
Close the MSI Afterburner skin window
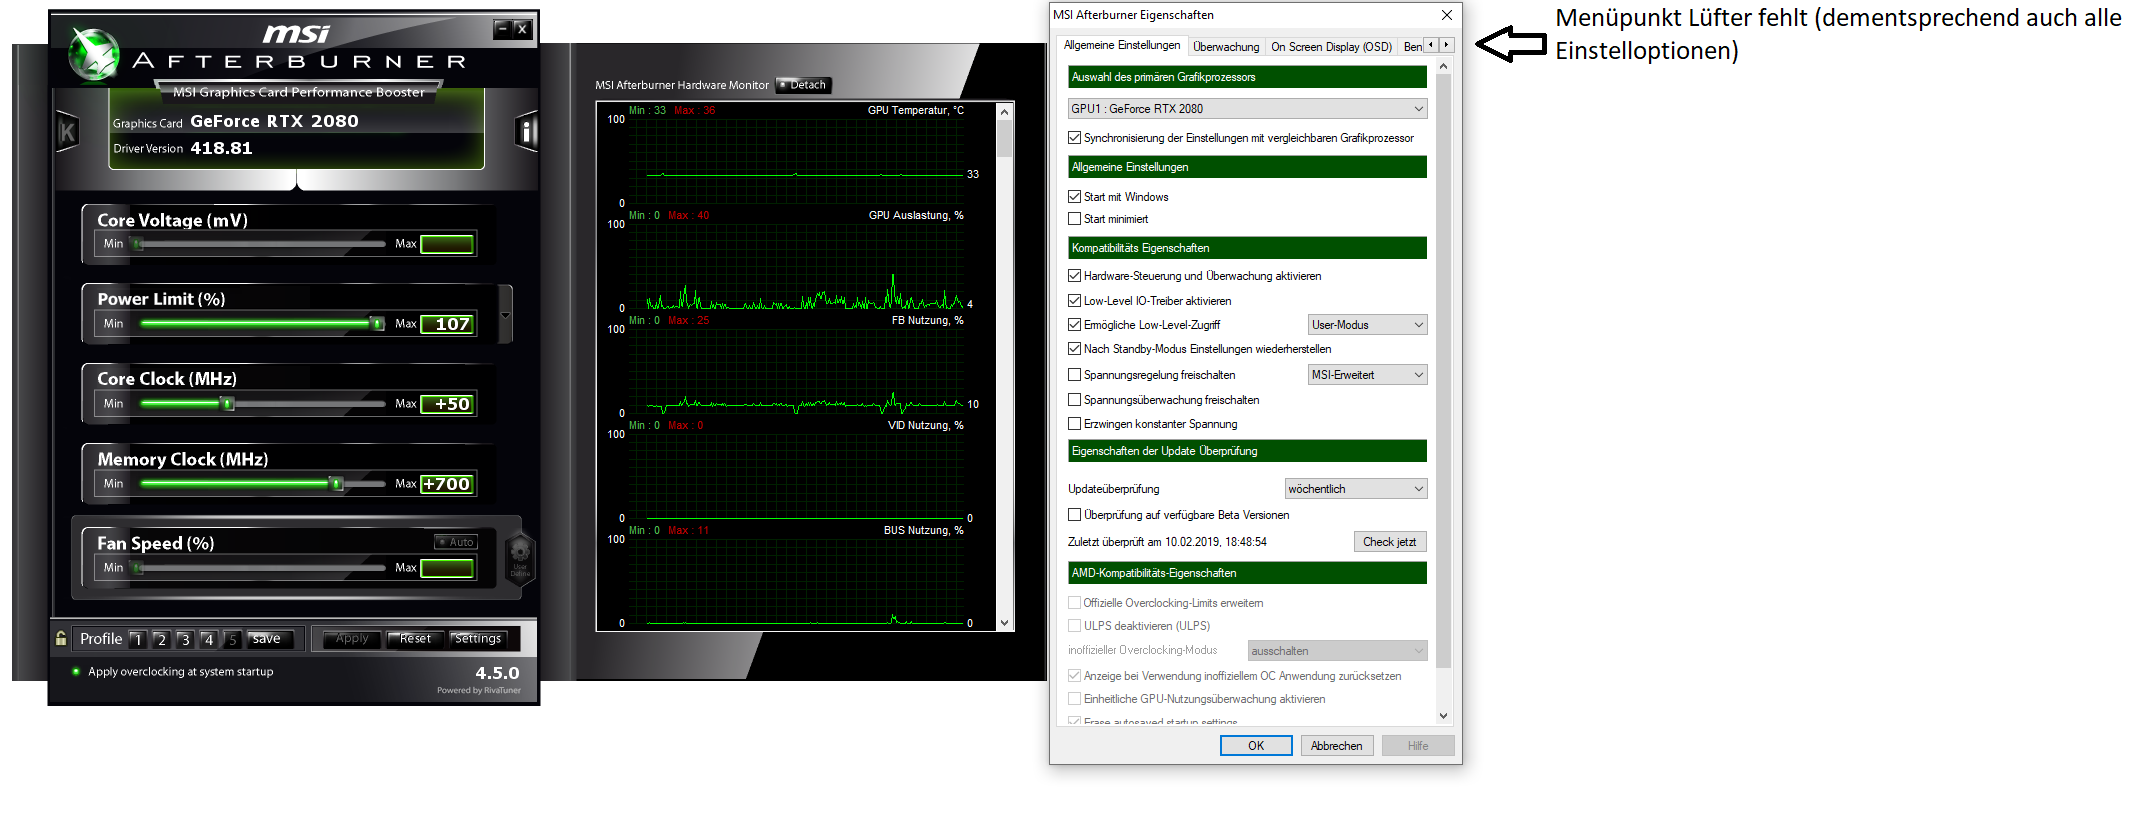pyautogui.click(x=522, y=29)
